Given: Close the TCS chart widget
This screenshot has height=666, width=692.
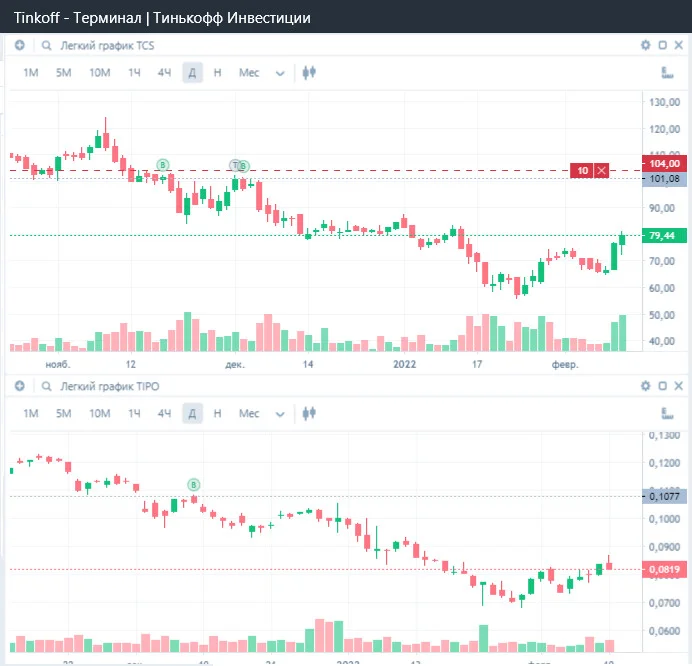Looking at the screenshot, I should coord(679,45).
